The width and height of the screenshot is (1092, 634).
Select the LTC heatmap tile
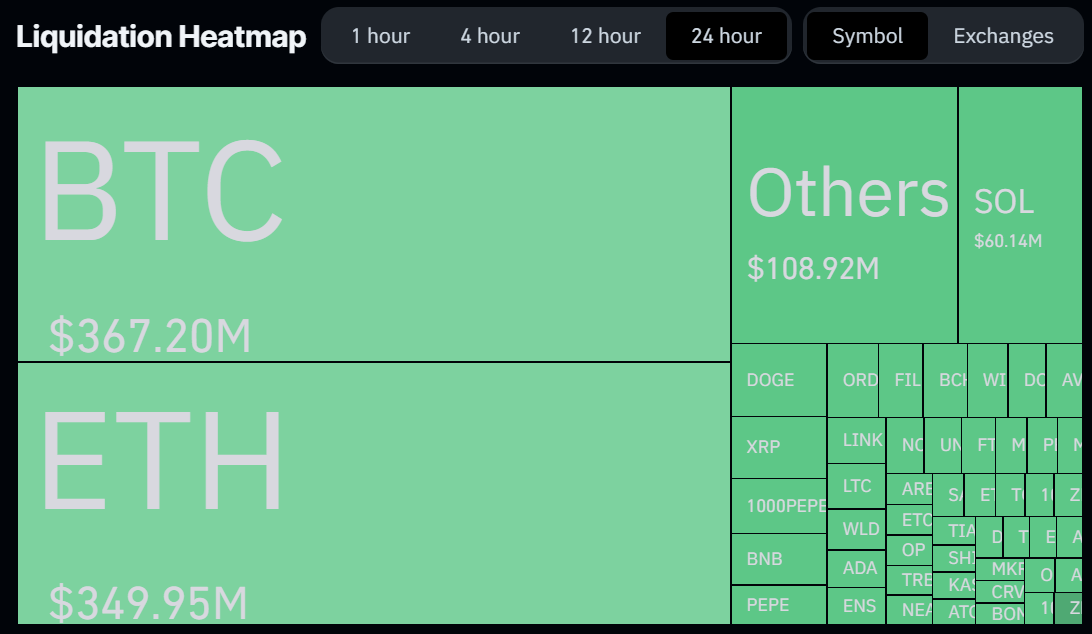(x=856, y=486)
